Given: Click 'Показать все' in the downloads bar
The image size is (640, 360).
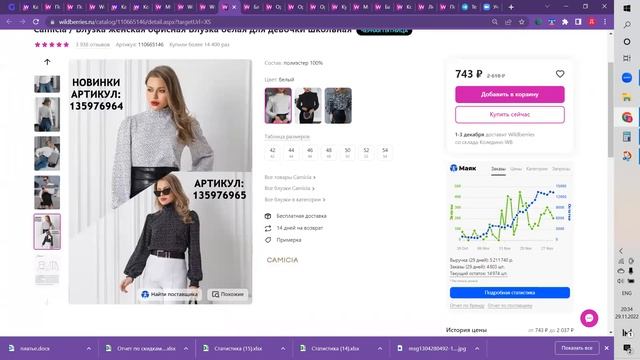Looking at the screenshot, I should [x=577, y=348].
